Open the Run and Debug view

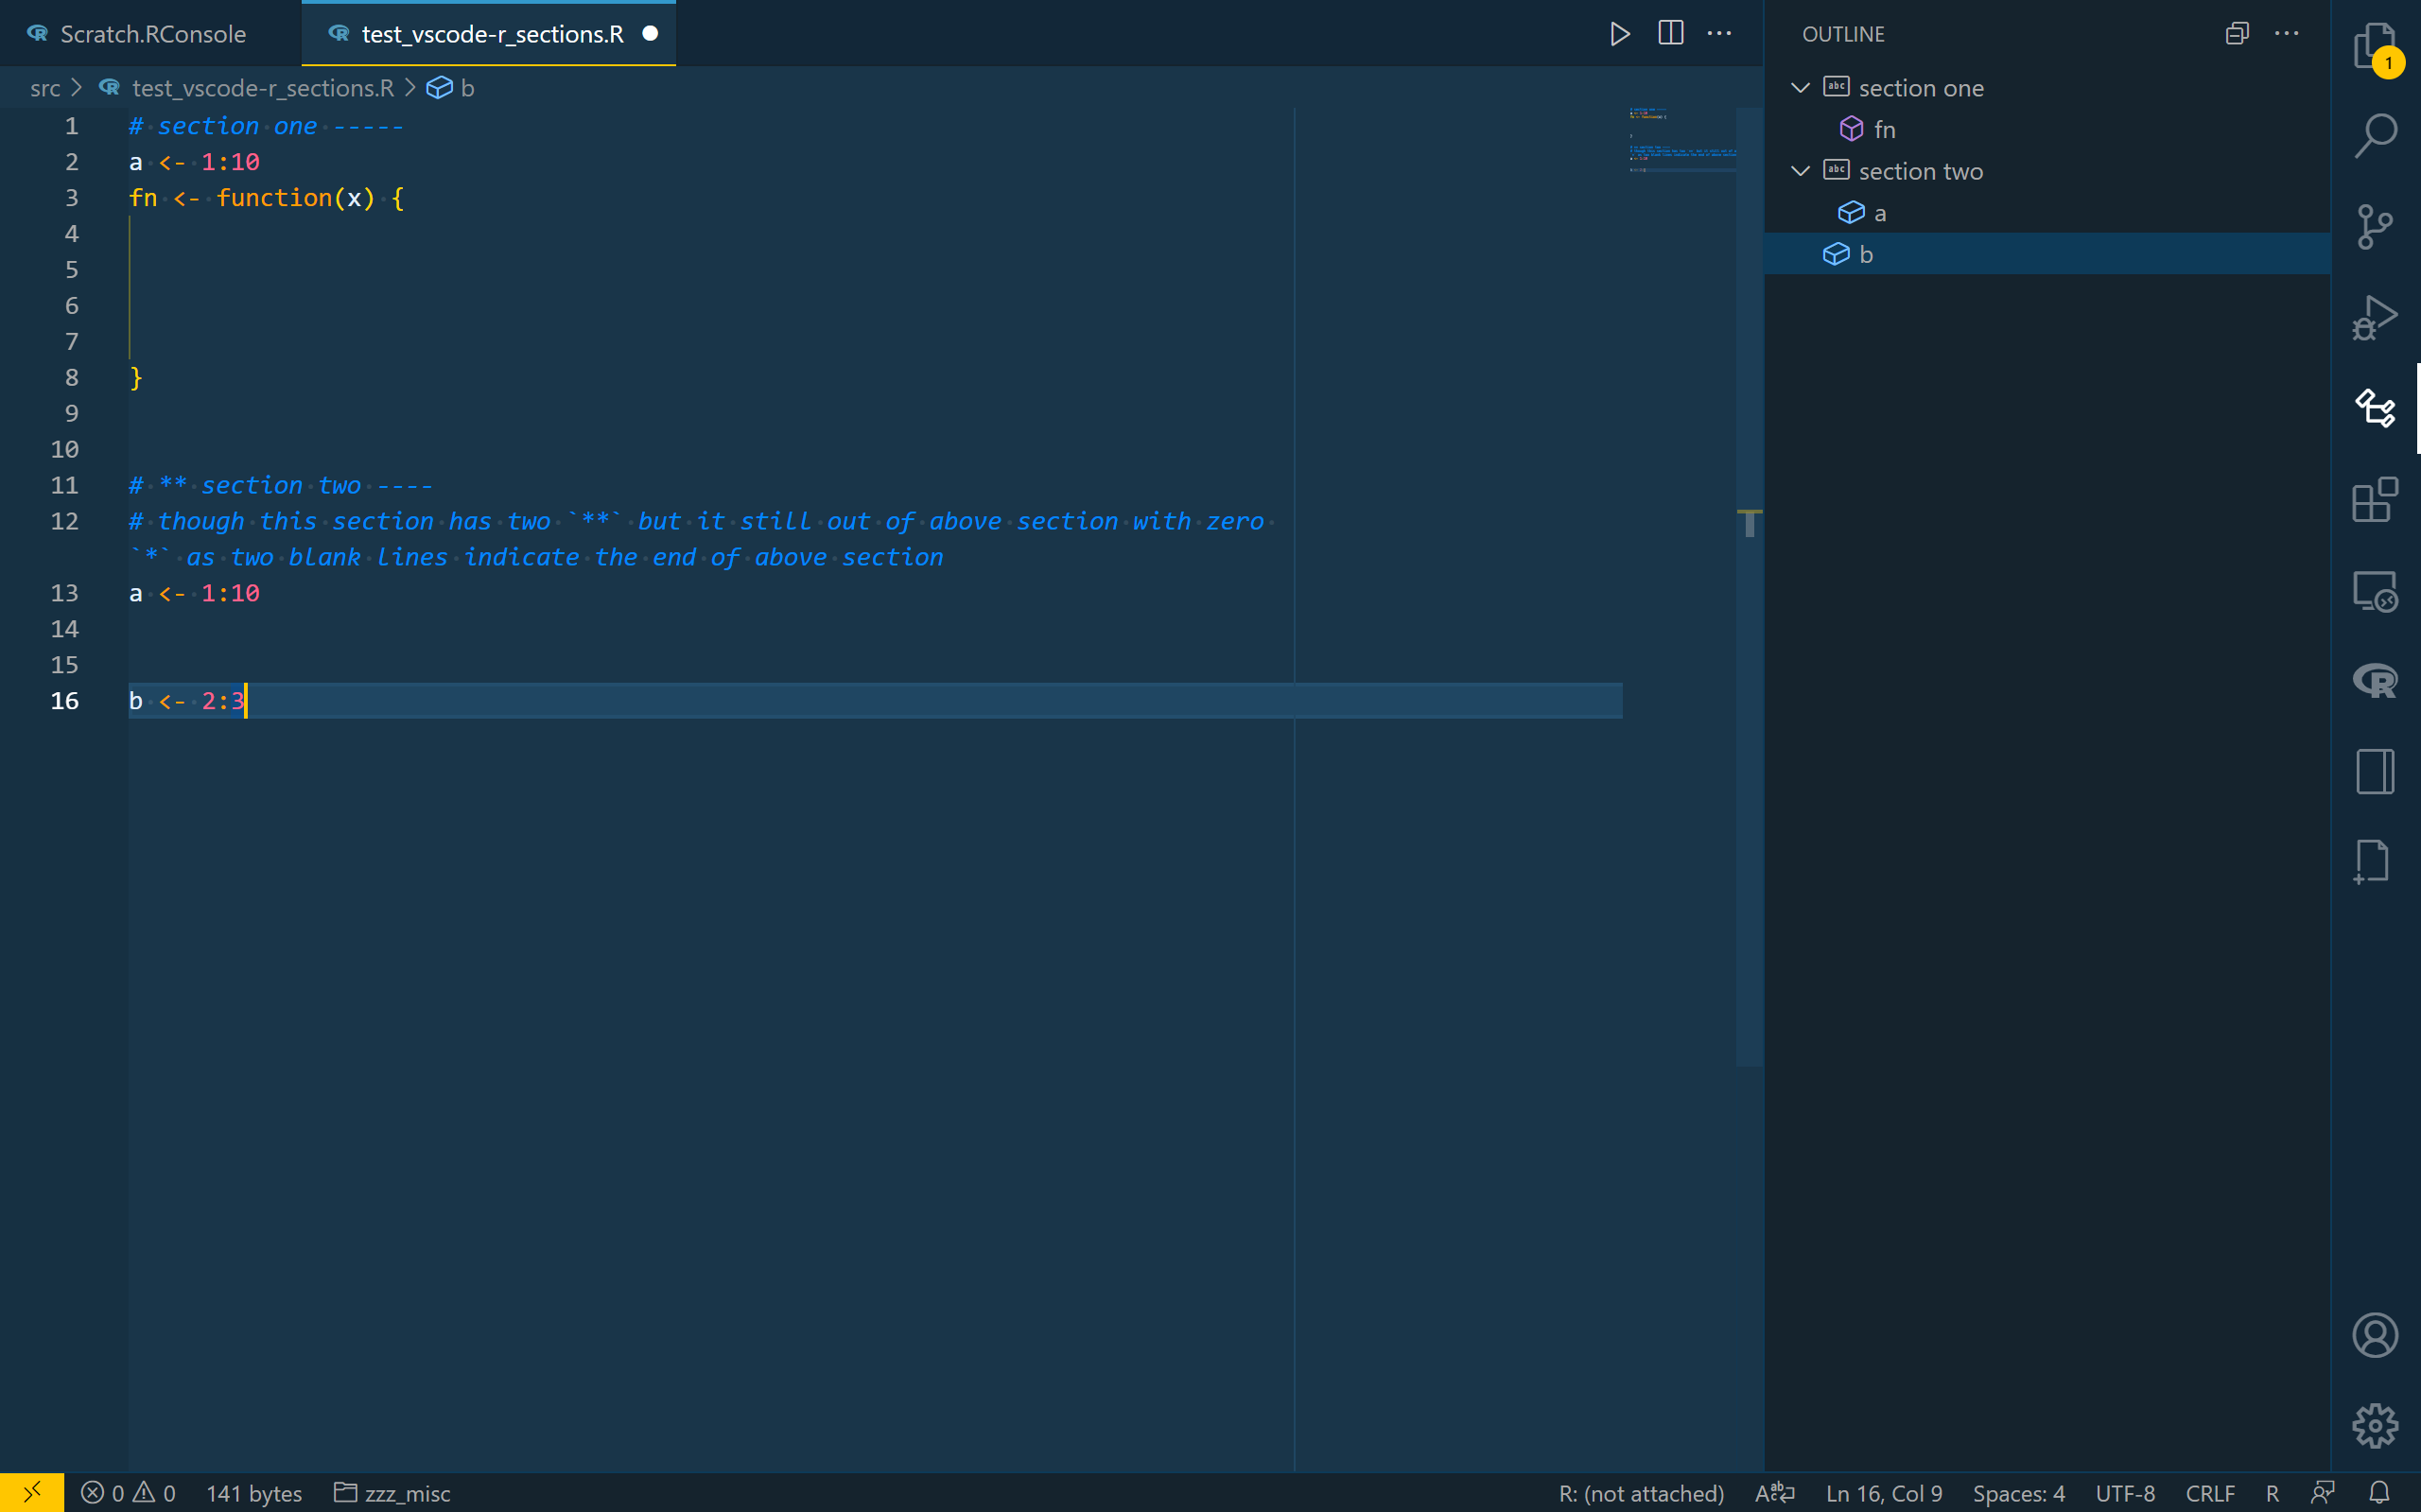(2374, 318)
